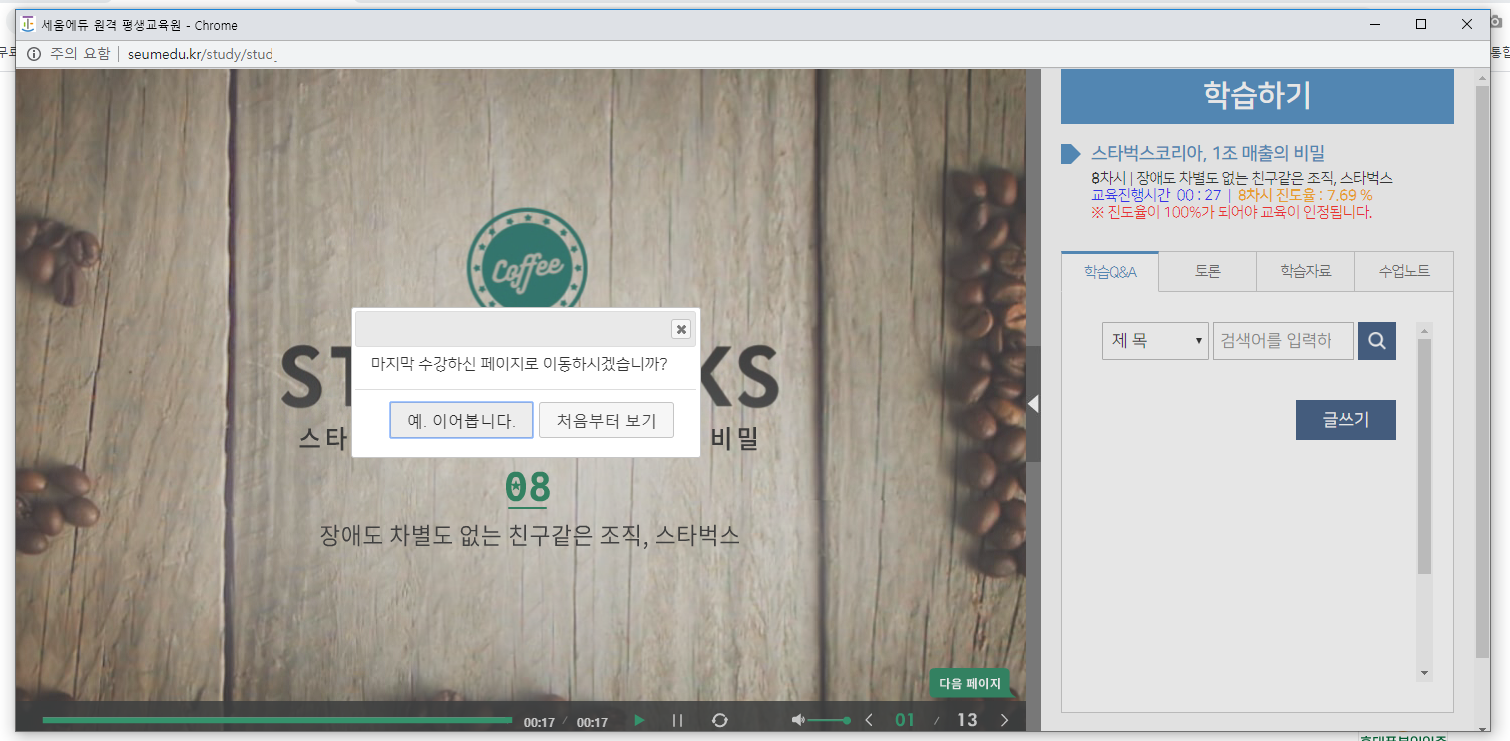Go to next page with right chevron

pos(1004,720)
